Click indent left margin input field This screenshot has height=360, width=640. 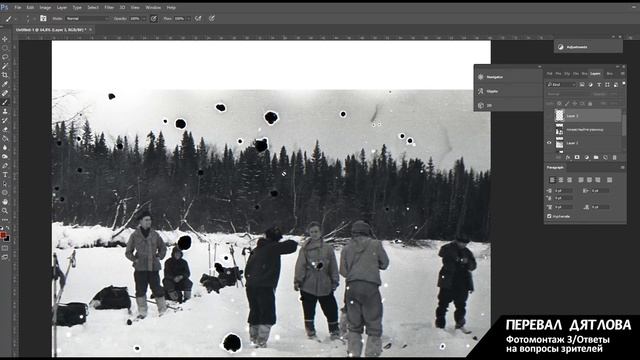point(563,191)
